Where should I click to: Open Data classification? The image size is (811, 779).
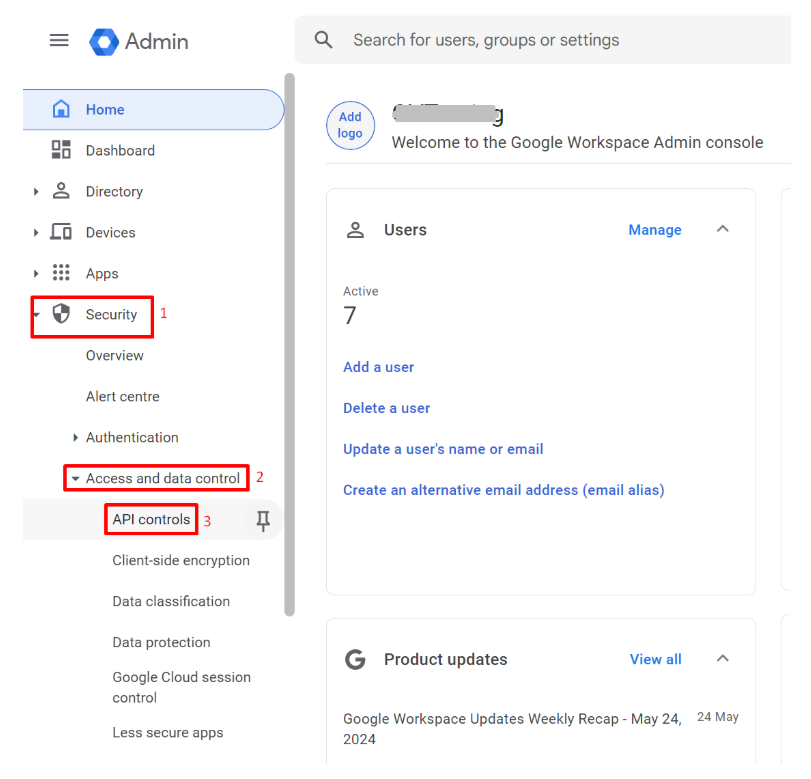coord(171,601)
